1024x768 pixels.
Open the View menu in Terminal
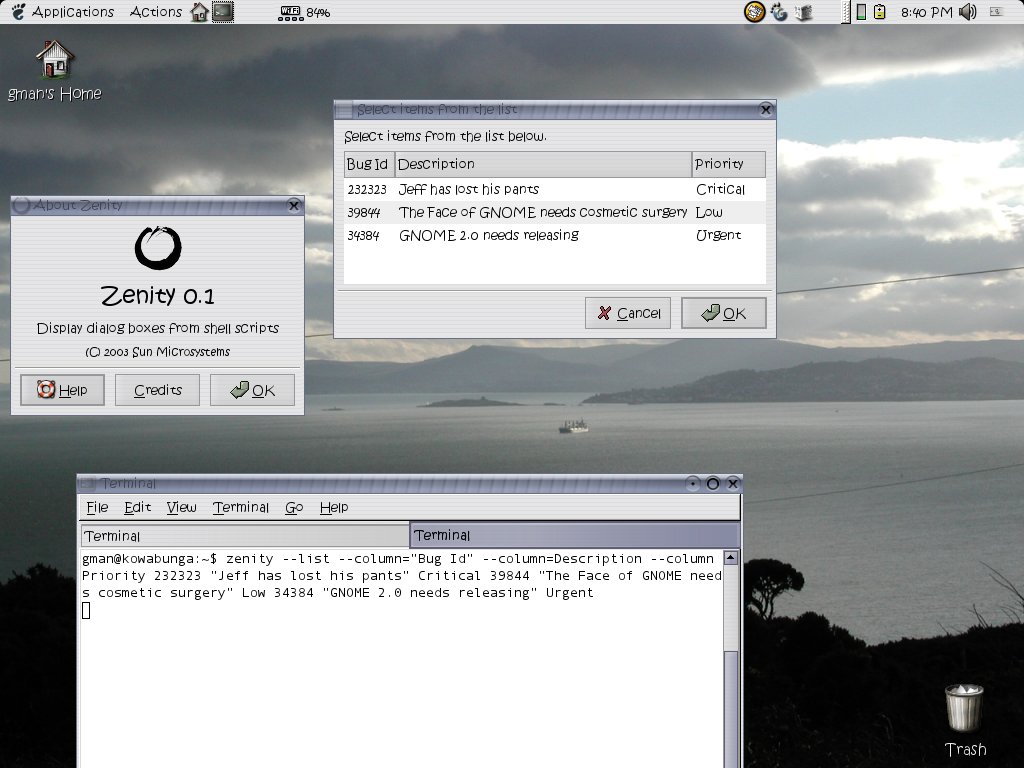tap(181, 507)
